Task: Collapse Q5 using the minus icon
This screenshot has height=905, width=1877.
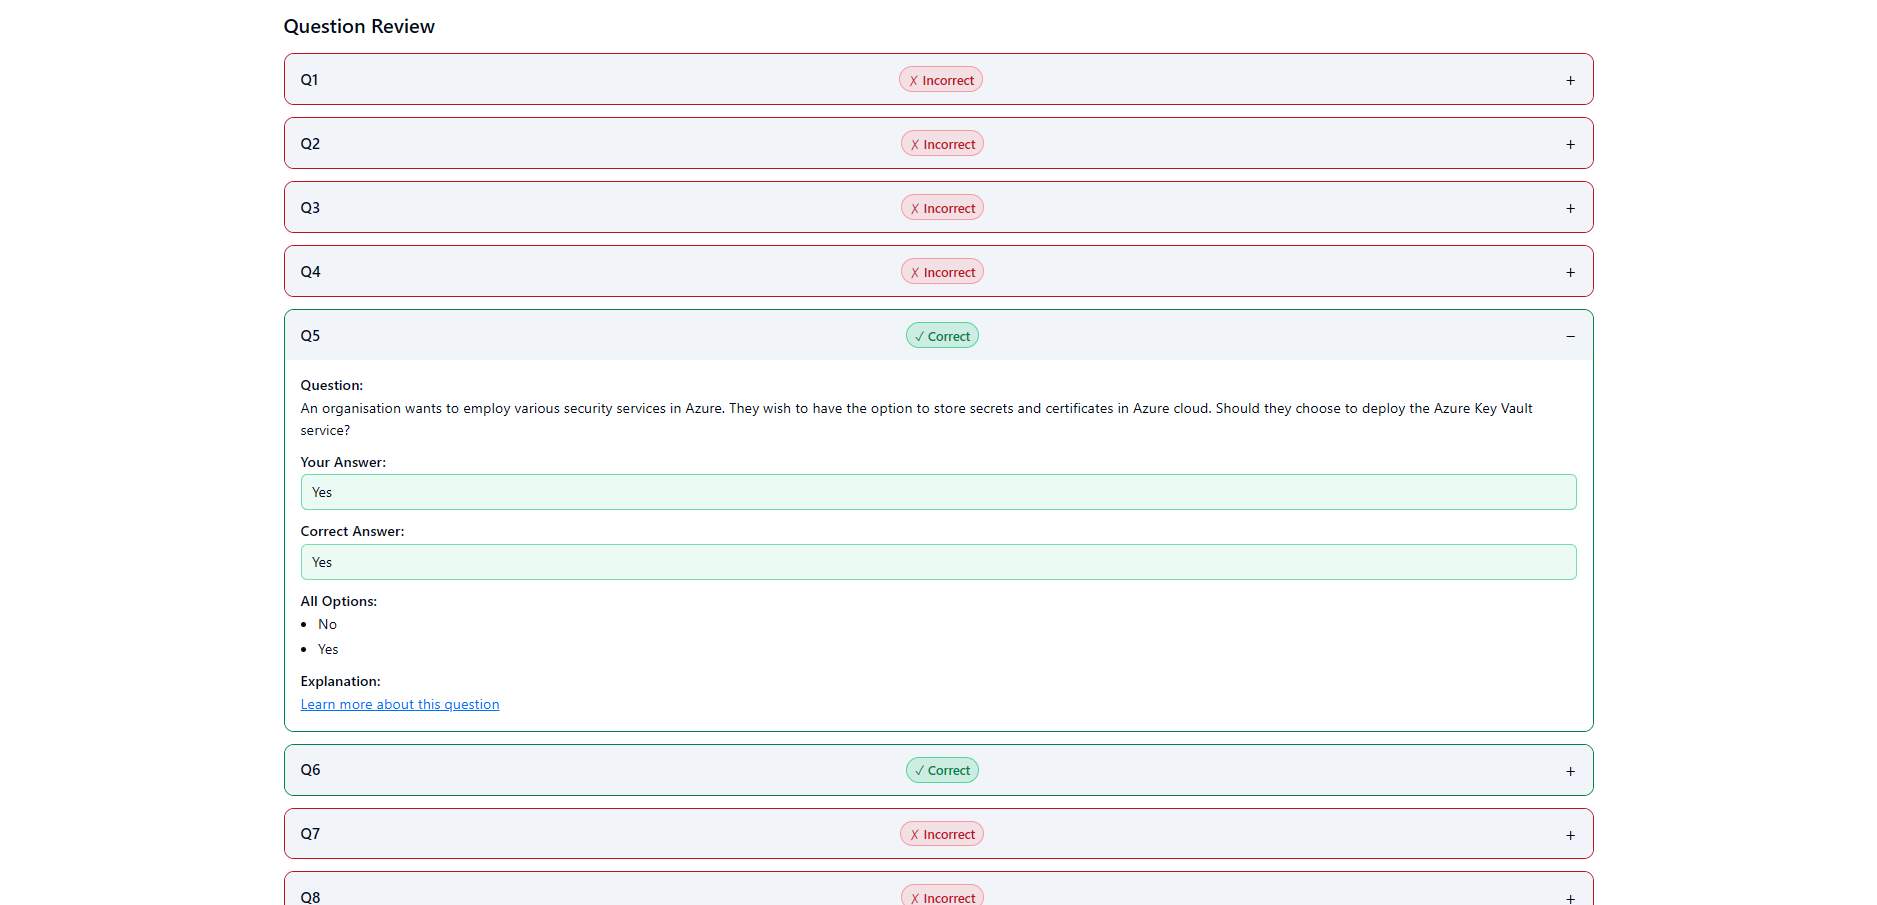Action: 1570,336
